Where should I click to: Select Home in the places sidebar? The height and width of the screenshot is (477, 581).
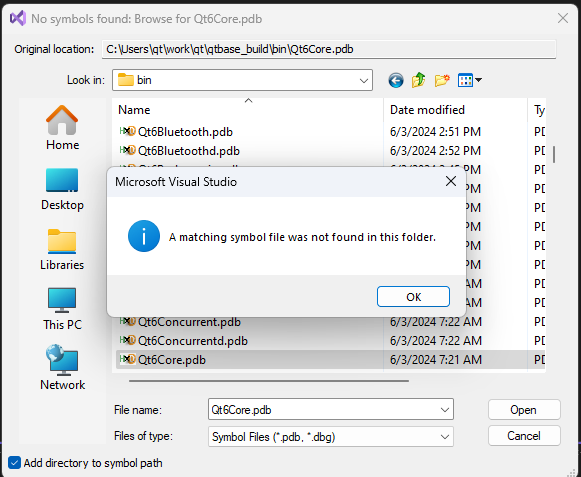[x=62, y=128]
